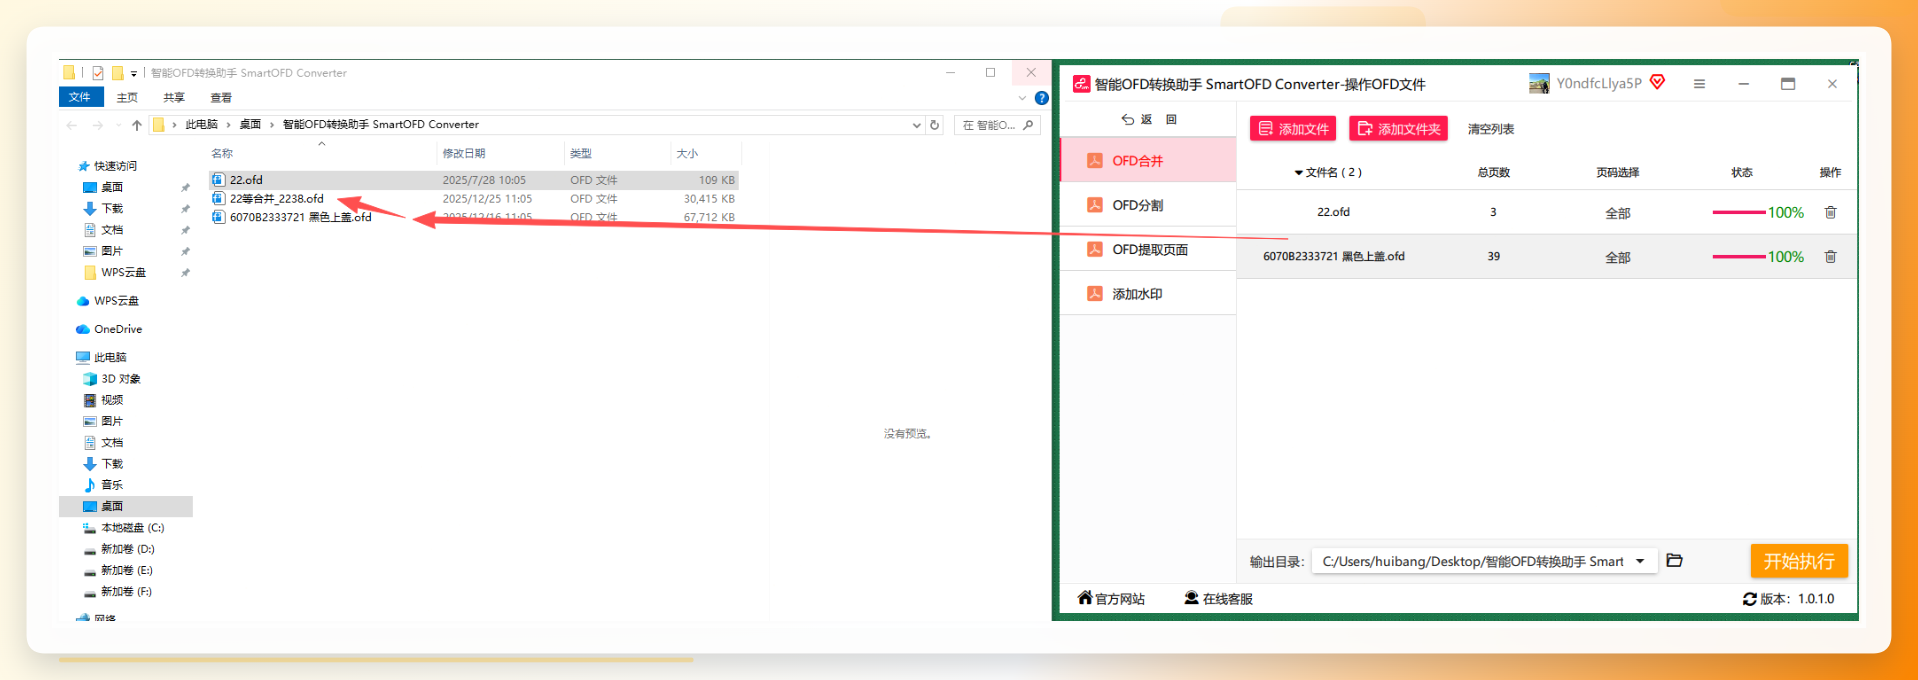Click the File Explorer search box
Screen dimensions: 1918x680
pos(997,125)
